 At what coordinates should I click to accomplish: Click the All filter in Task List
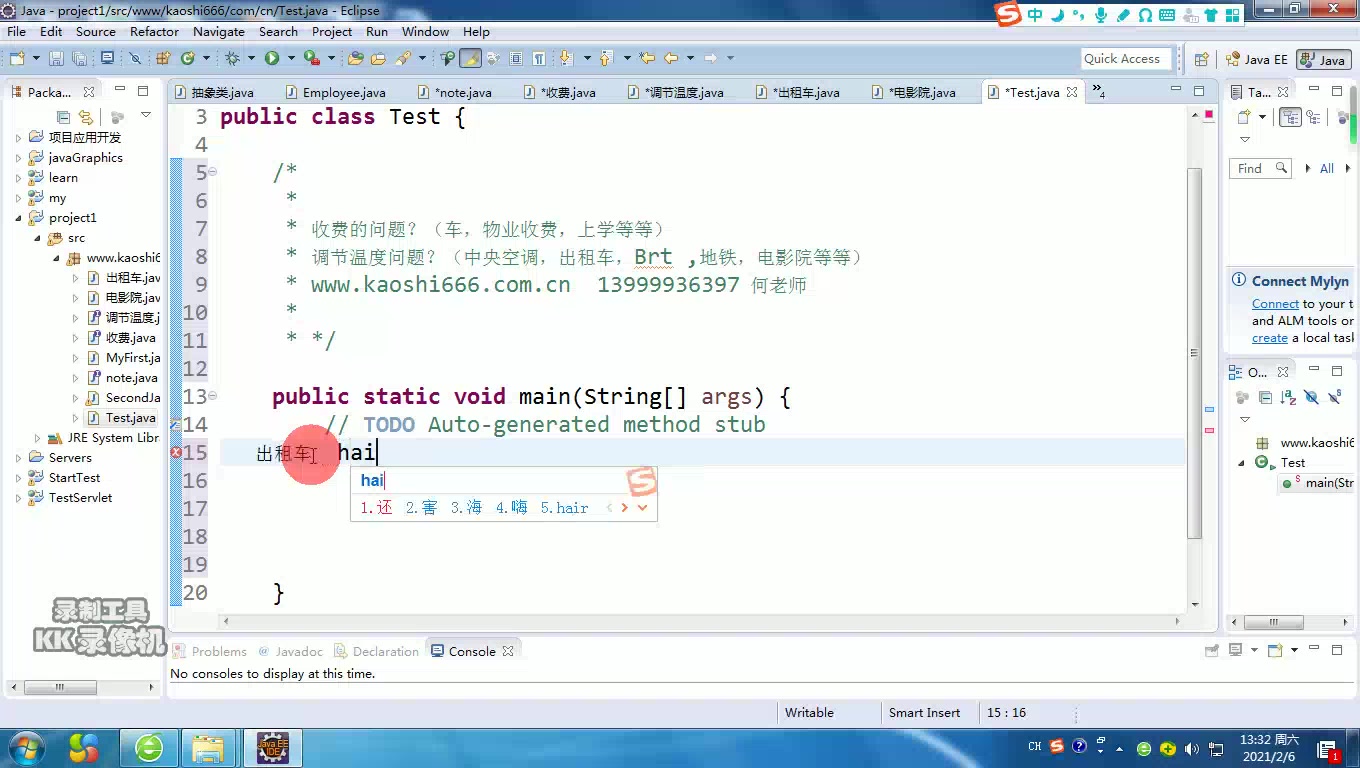[1327, 169]
